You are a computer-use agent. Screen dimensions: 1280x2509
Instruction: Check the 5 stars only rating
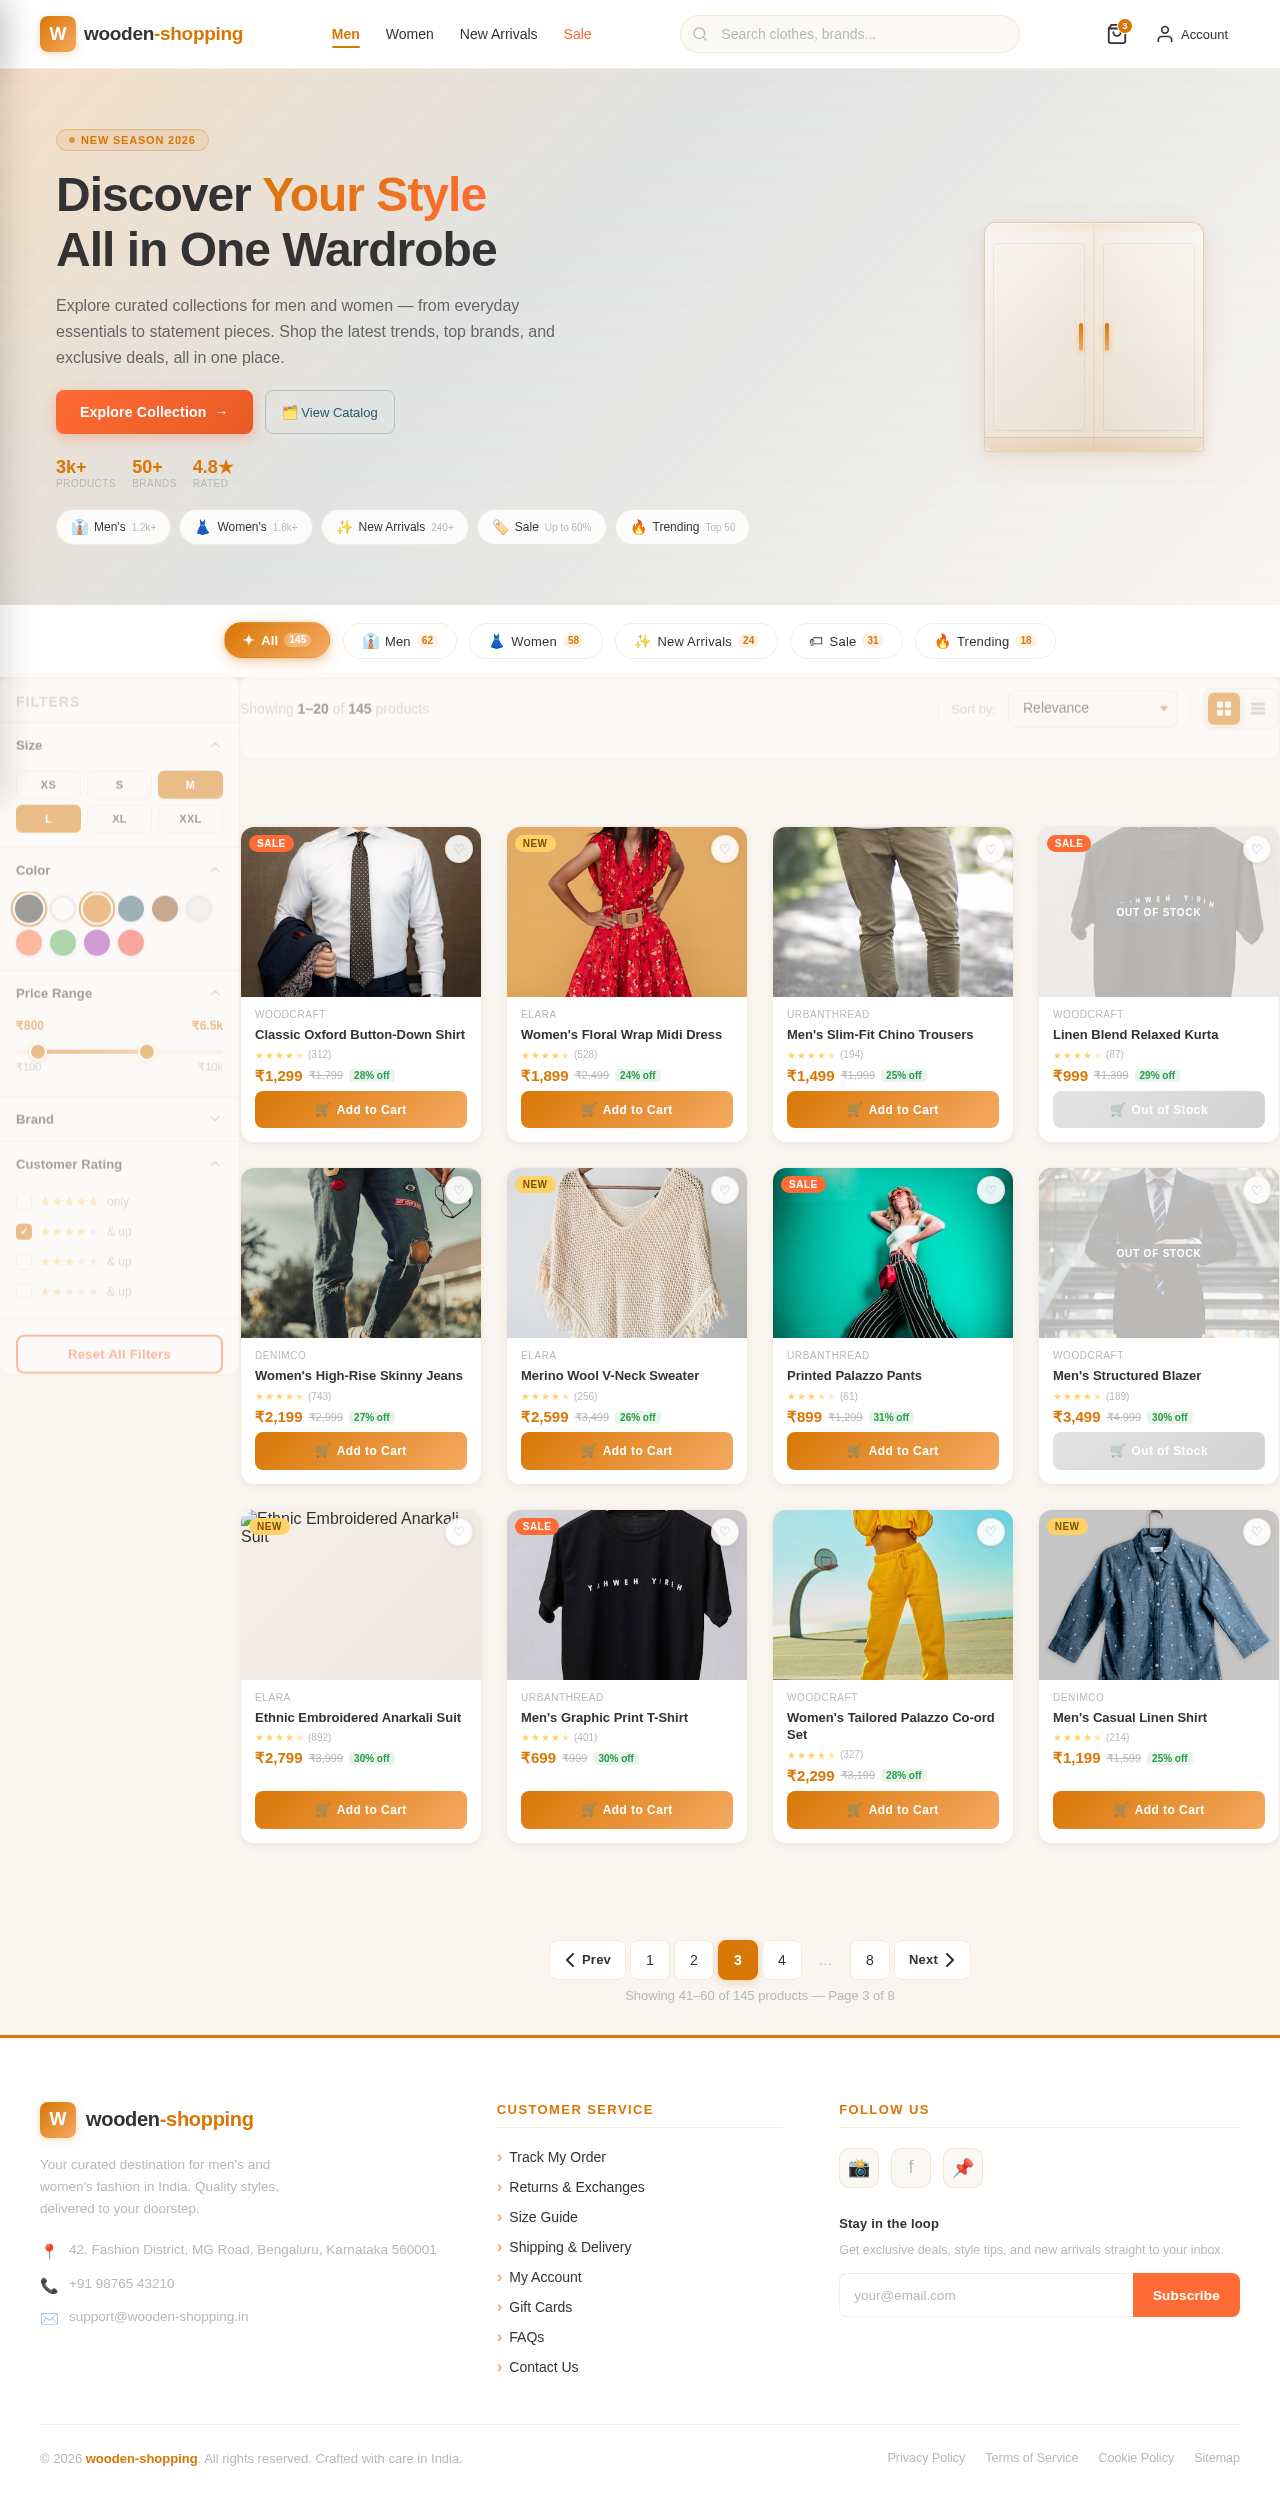click(x=24, y=1202)
